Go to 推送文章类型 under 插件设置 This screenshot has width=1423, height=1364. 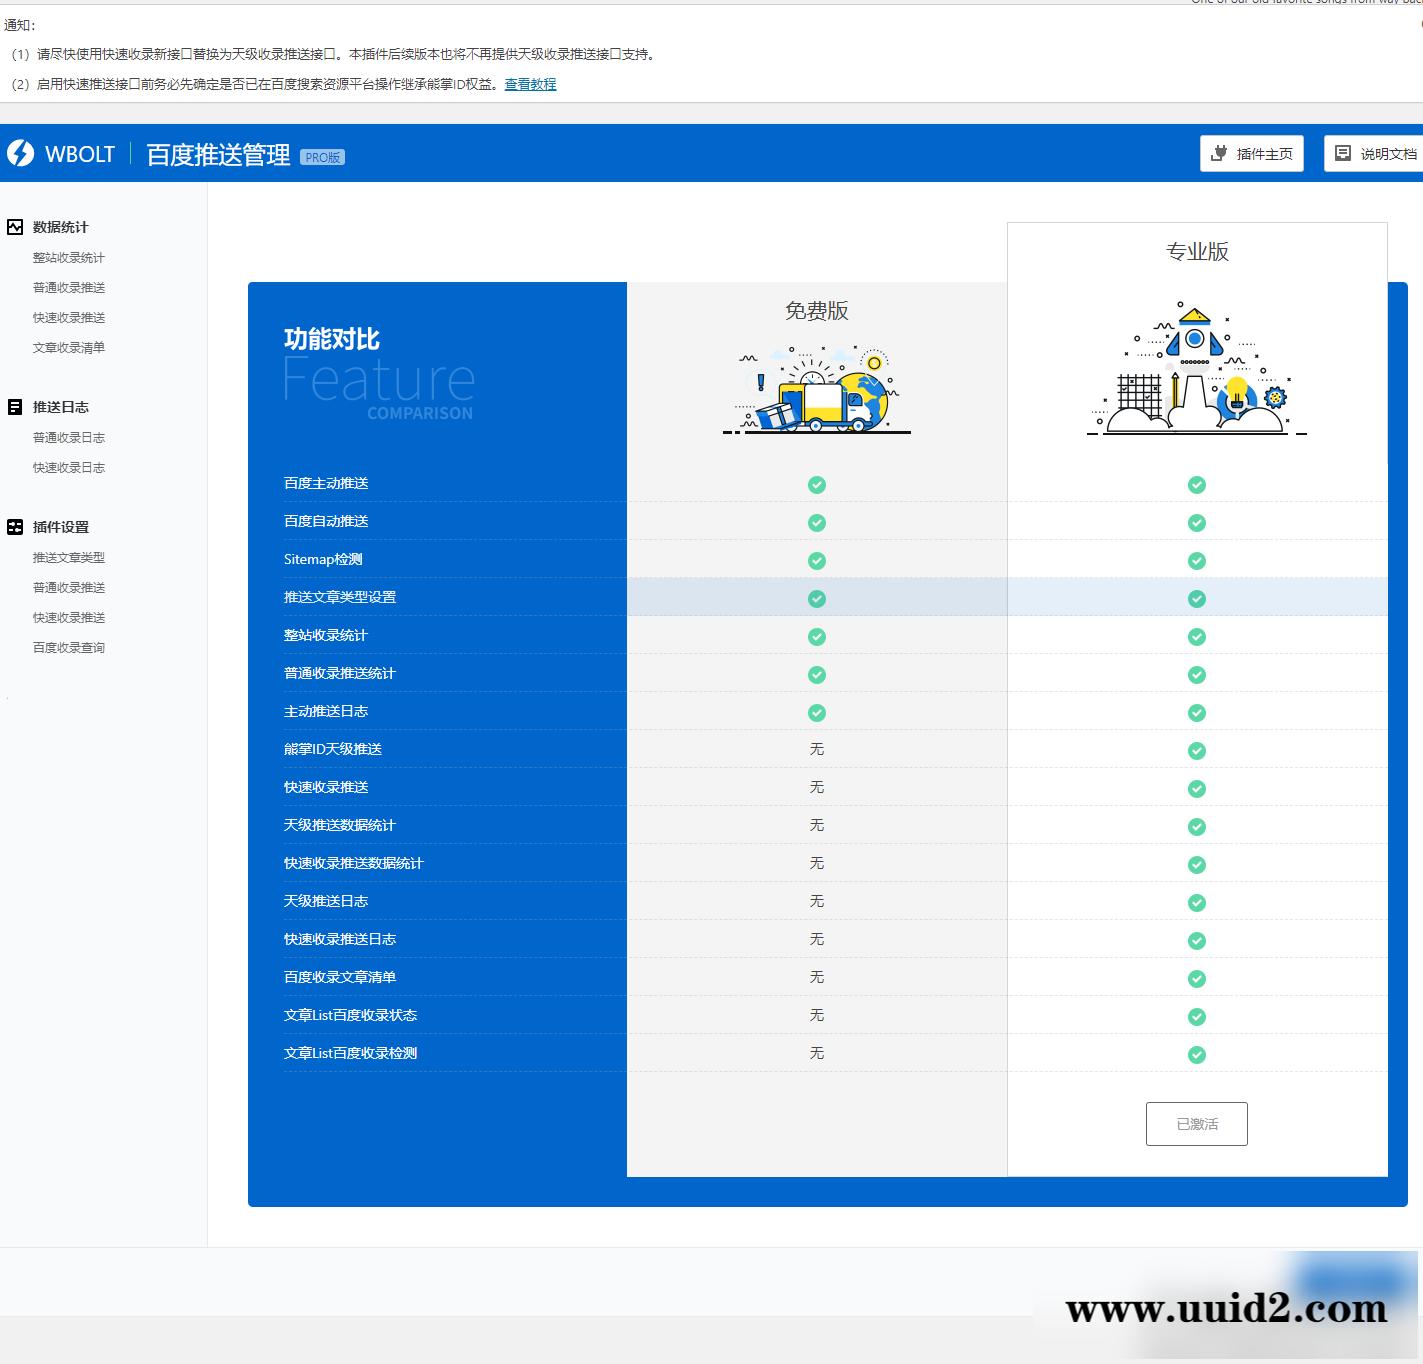pyautogui.click(x=69, y=558)
